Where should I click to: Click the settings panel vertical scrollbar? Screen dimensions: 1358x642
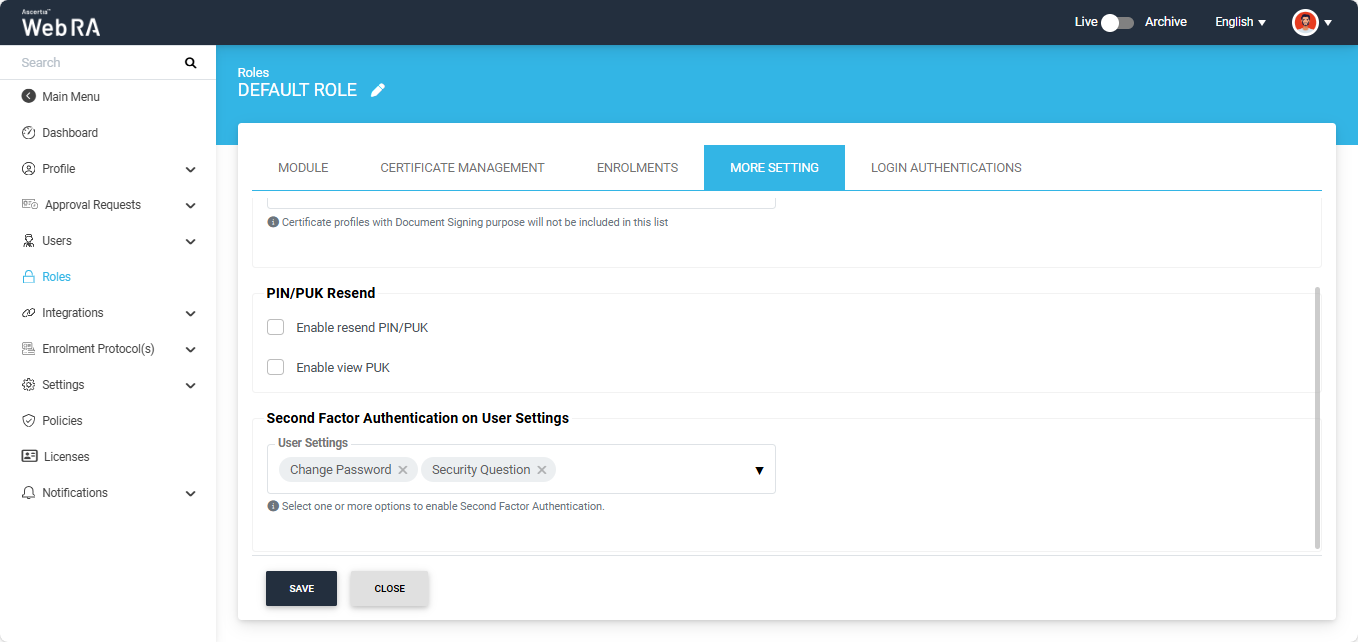point(1317,417)
